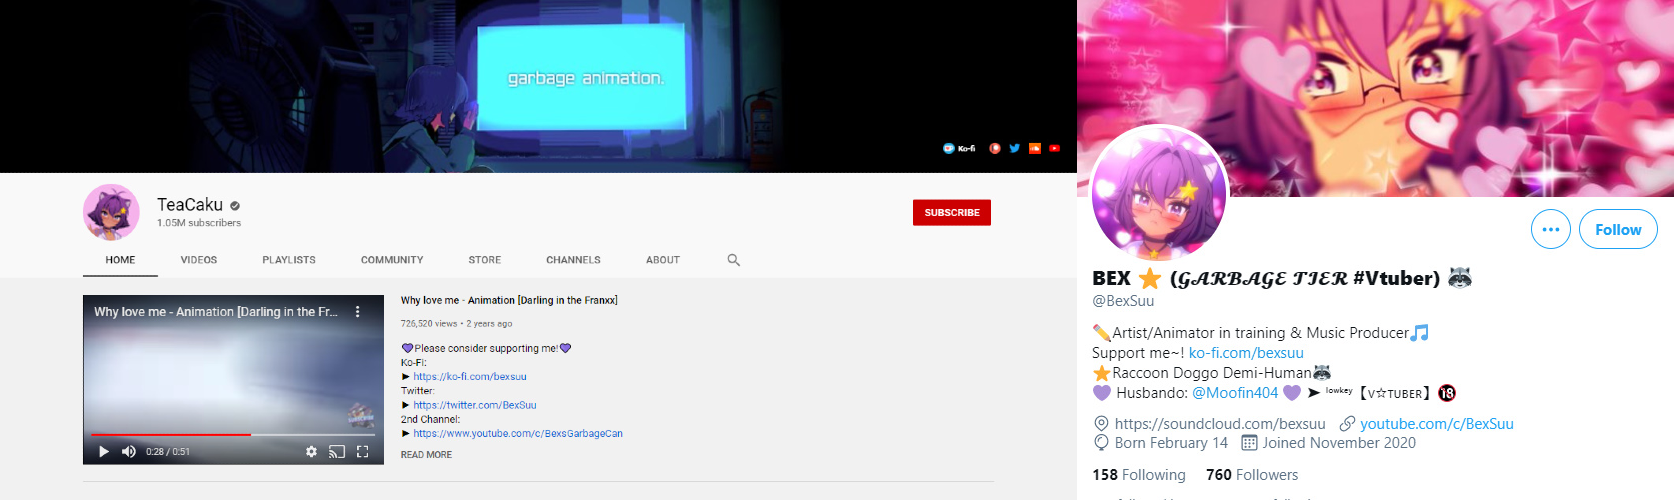Open ko-fi.com/bexsuu link in Twitter bio
Screen dimensions: 1674x500
pyautogui.click(x=1246, y=353)
